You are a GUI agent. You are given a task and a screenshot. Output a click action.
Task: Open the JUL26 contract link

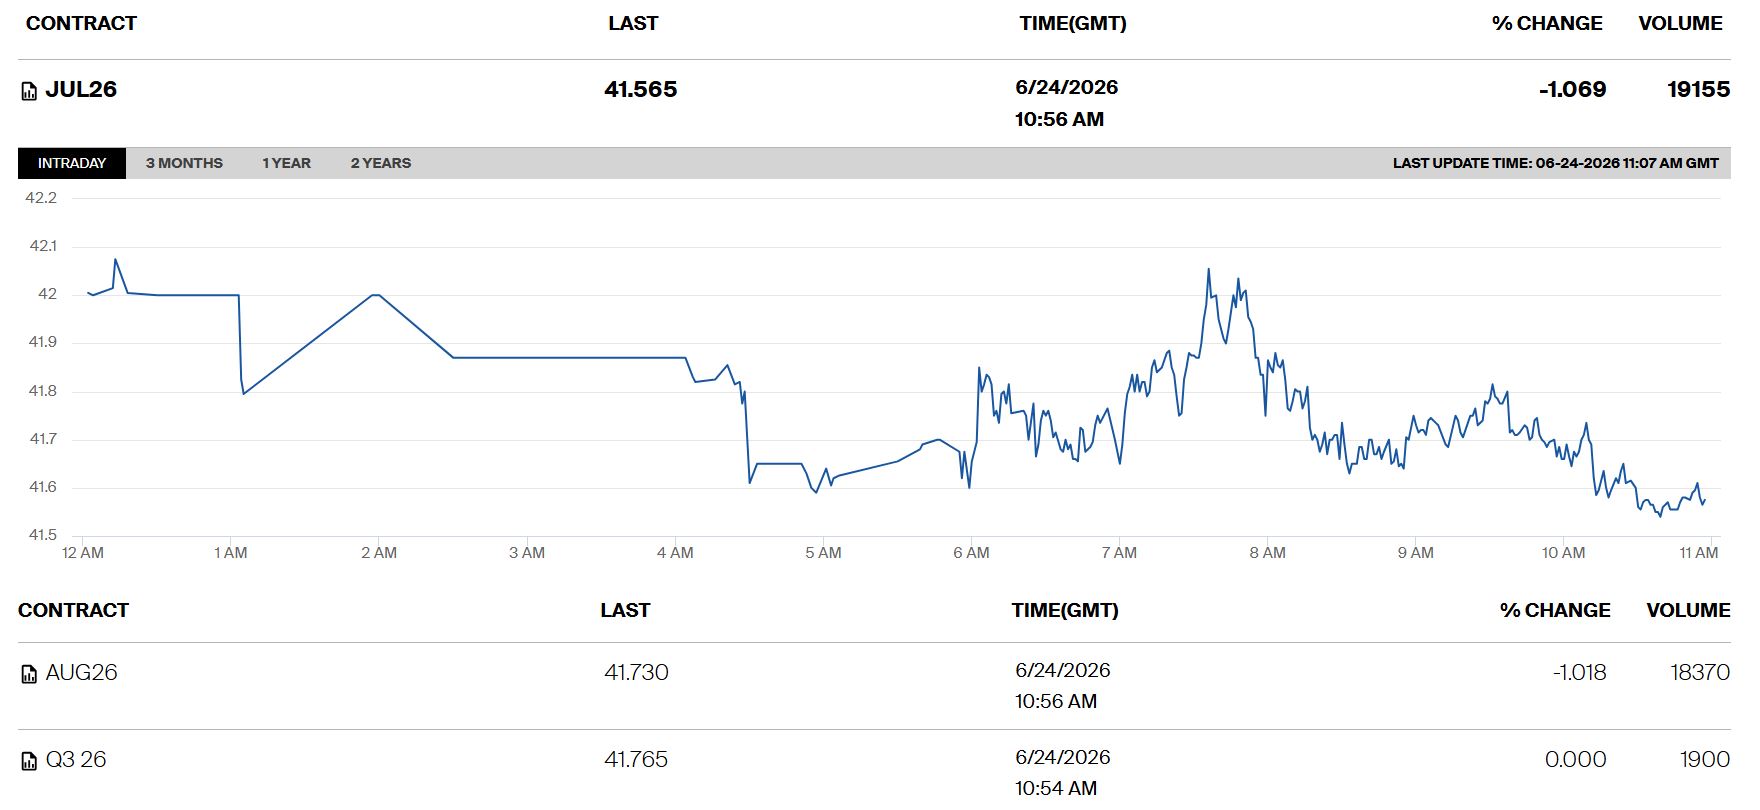tap(81, 89)
